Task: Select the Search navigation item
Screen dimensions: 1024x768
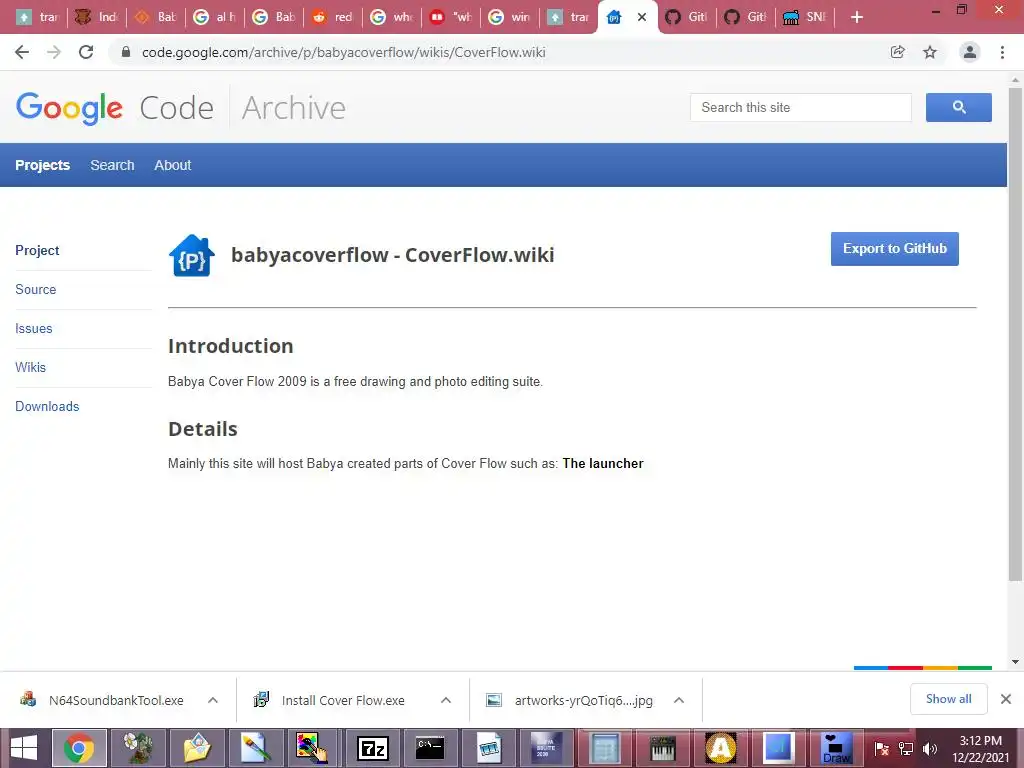Action: click(112, 165)
